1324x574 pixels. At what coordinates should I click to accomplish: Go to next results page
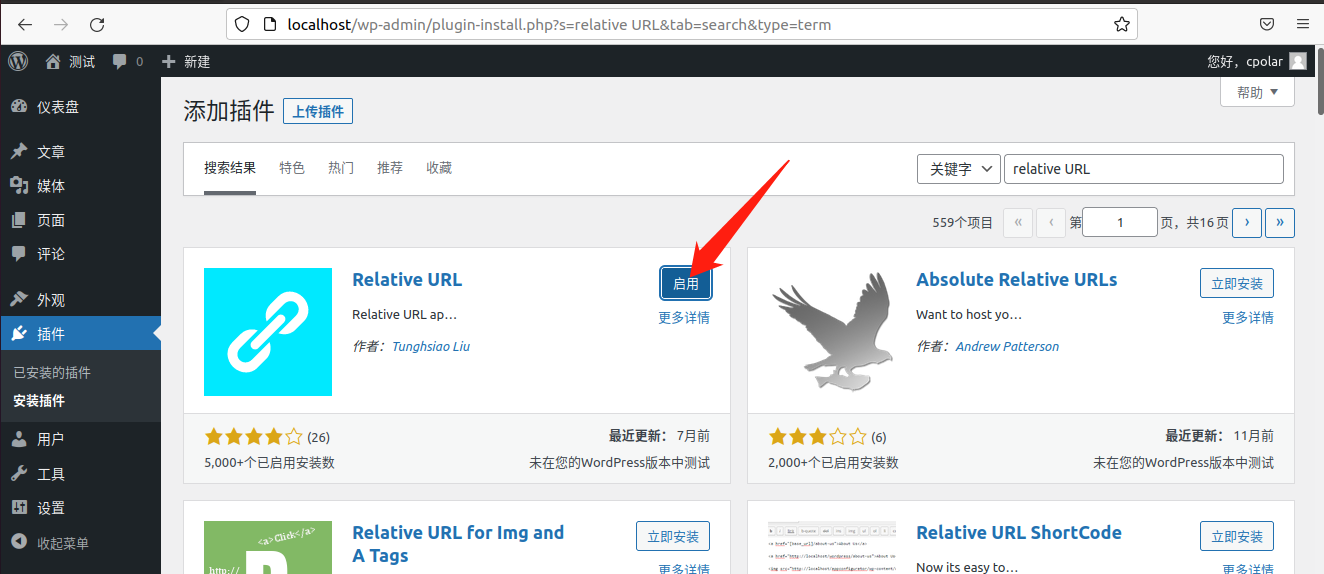pos(1247,223)
